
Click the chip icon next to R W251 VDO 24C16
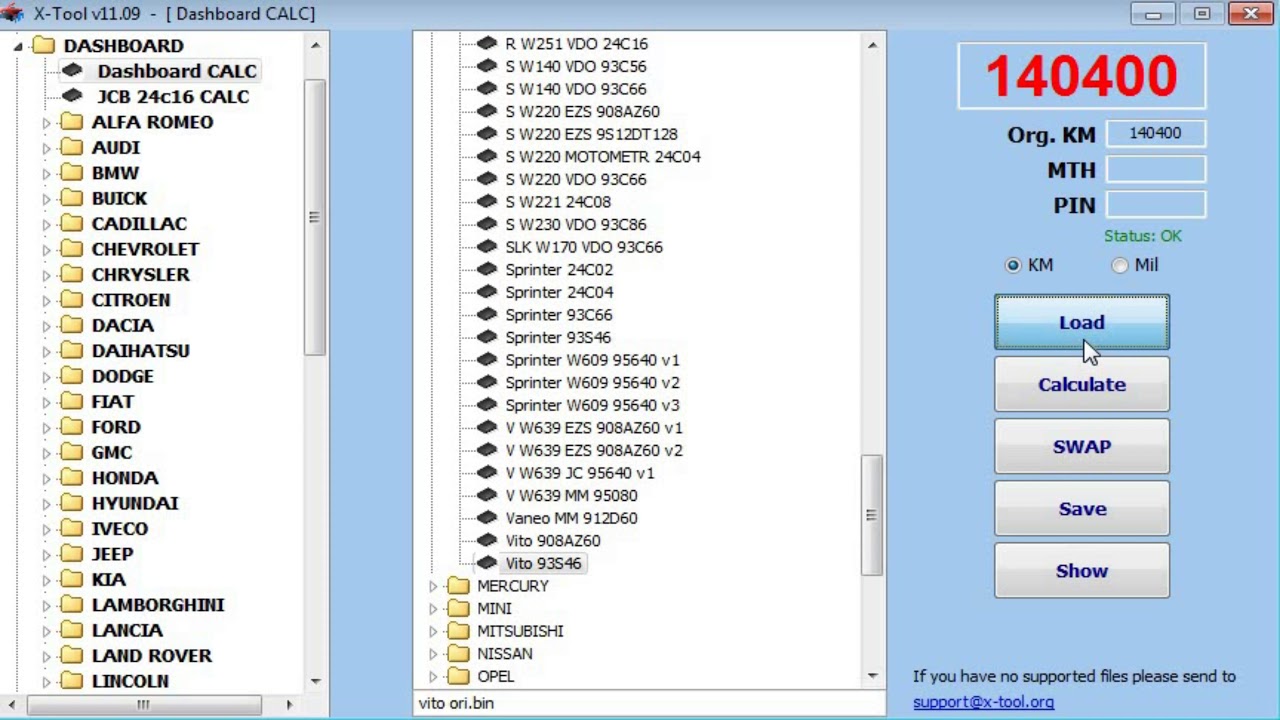tap(487, 44)
